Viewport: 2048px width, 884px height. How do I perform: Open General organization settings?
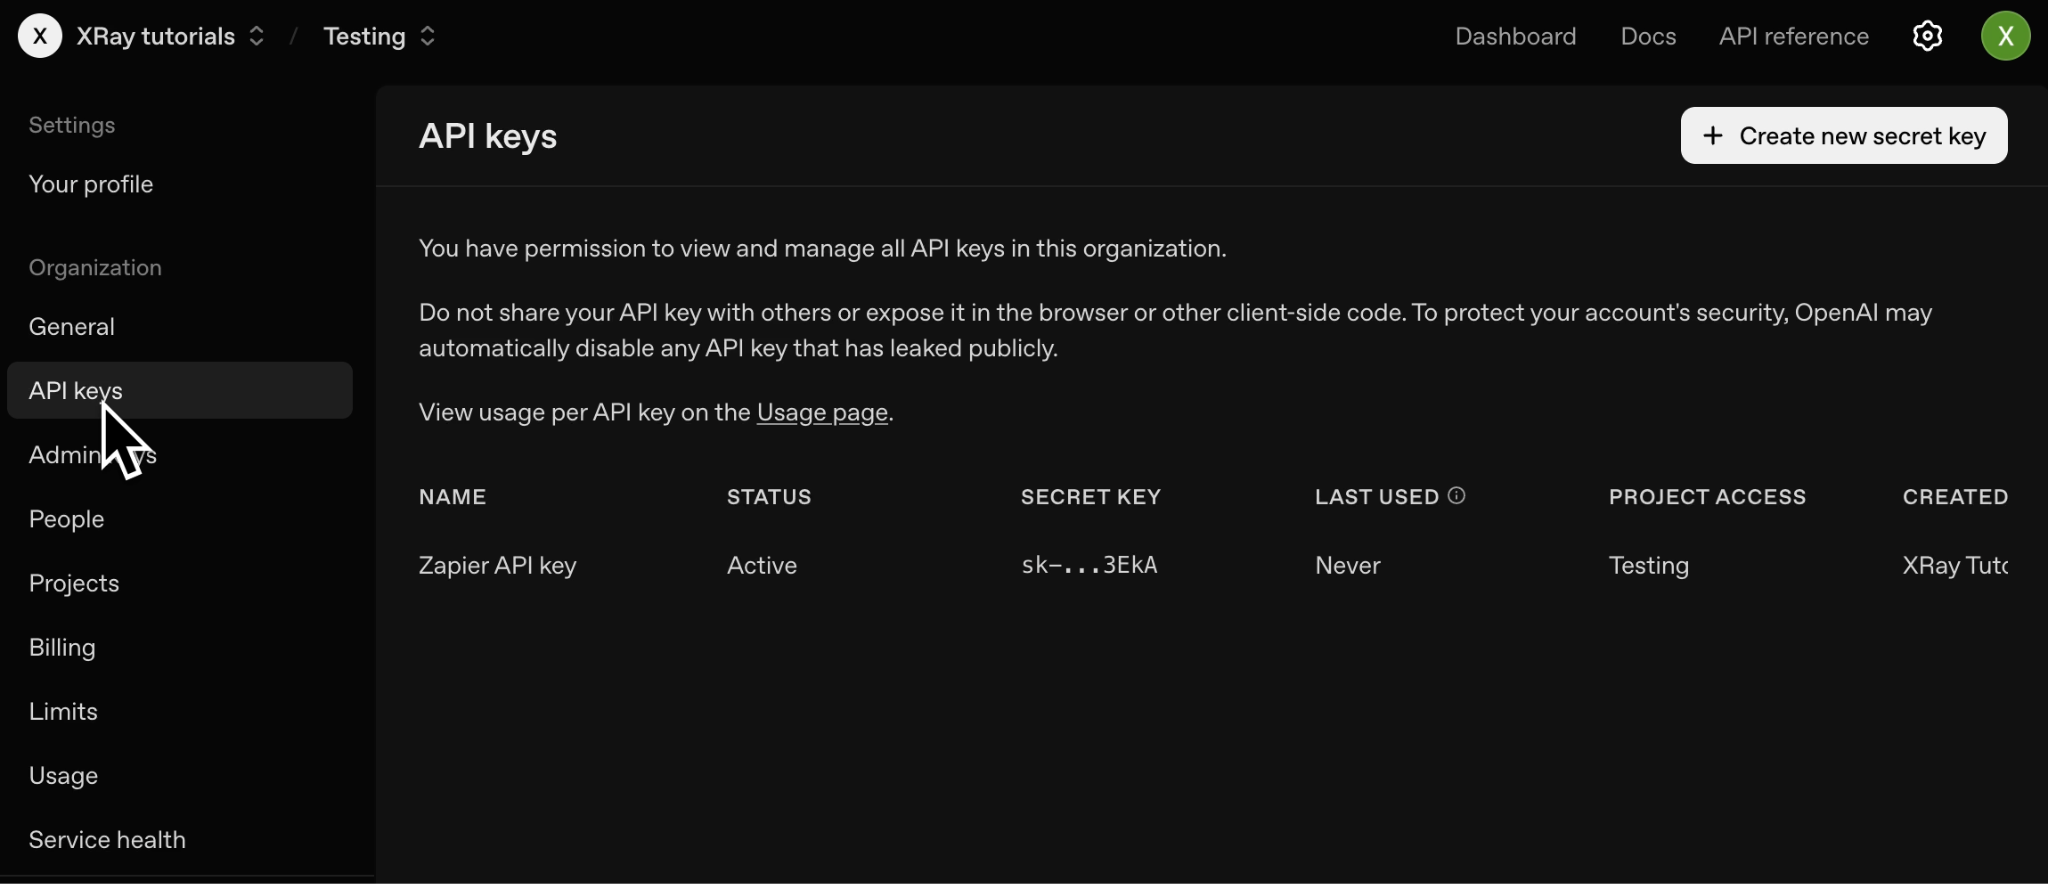[x=72, y=326]
